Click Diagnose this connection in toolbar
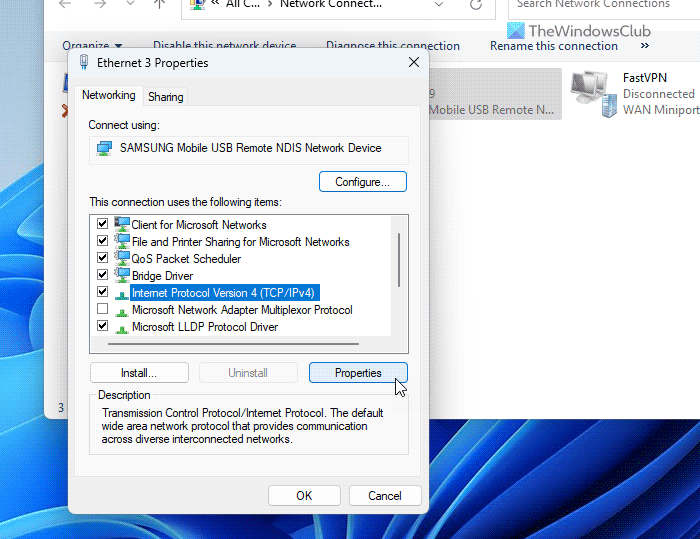The width and height of the screenshot is (700, 539). [x=393, y=46]
